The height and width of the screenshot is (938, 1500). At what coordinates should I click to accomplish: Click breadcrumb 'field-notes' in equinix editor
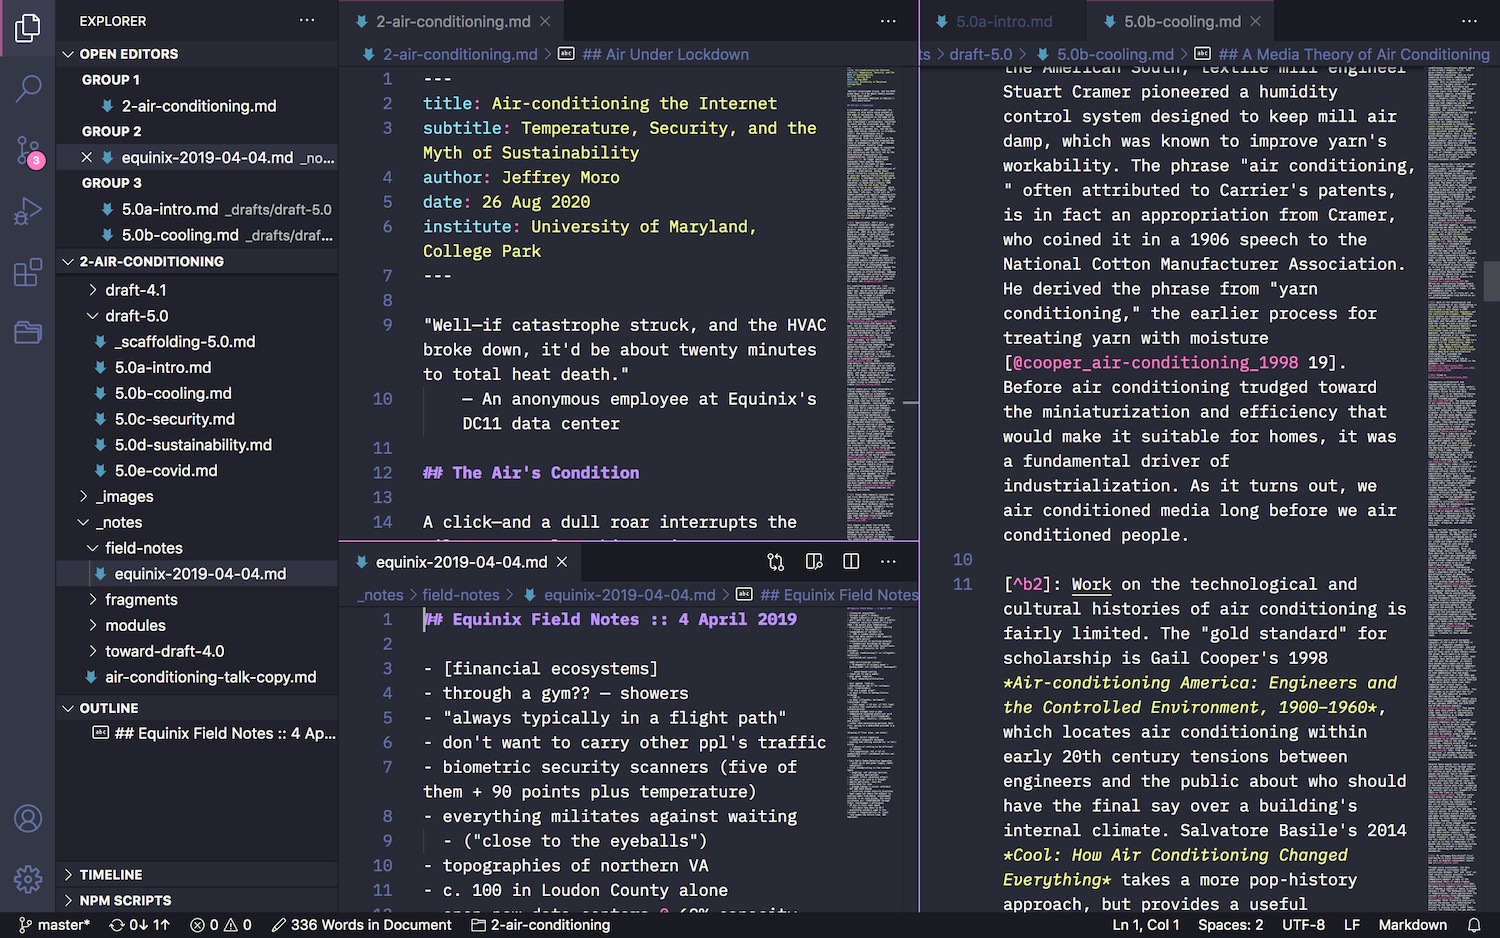point(460,595)
